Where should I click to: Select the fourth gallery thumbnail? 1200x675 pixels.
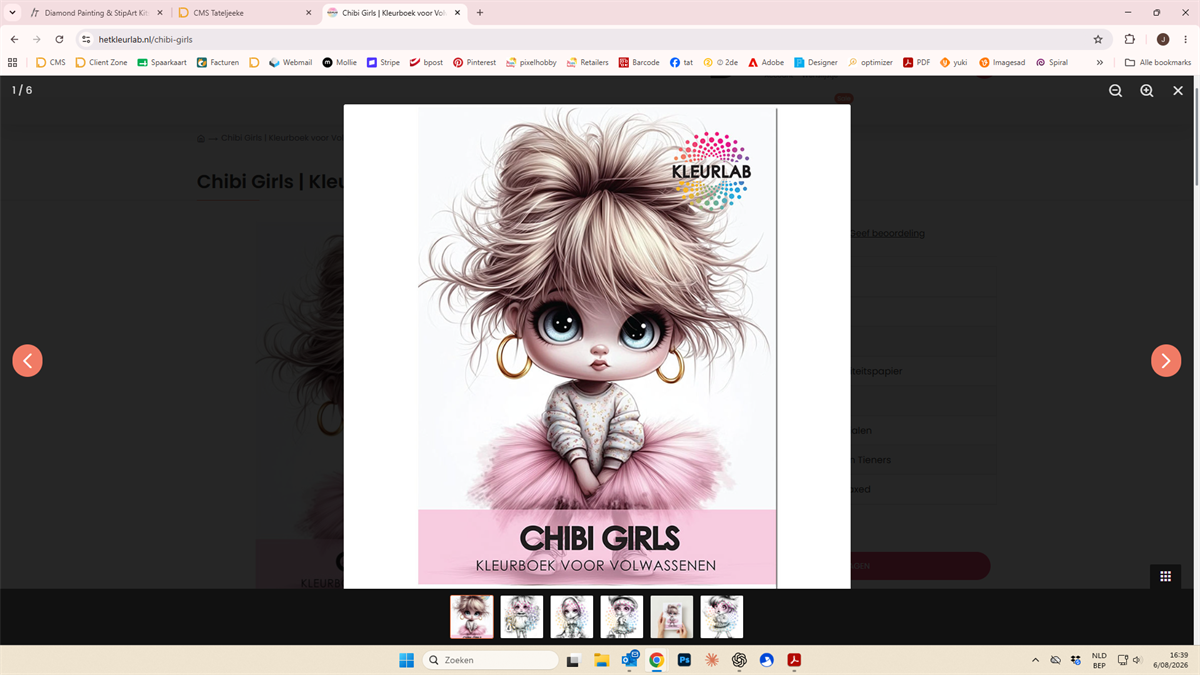click(x=622, y=617)
